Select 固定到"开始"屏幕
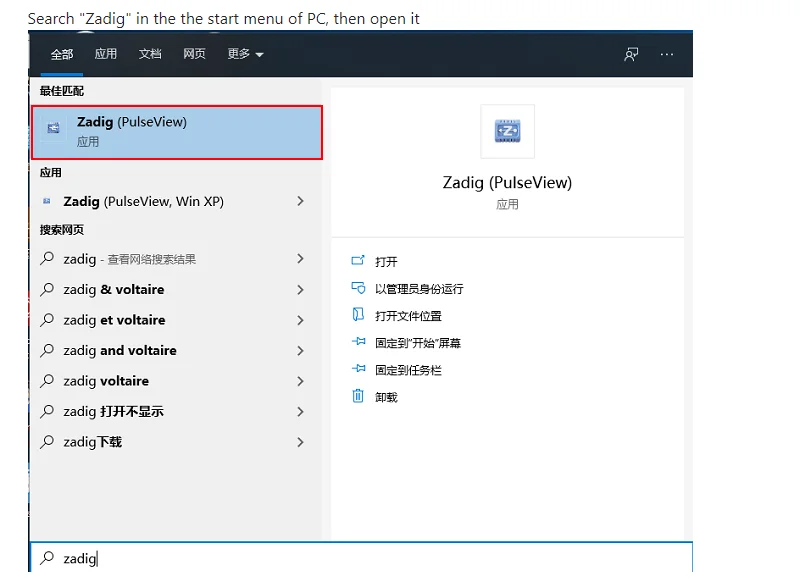The width and height of the screenshot is (800, 586). (x=418, y=343)
